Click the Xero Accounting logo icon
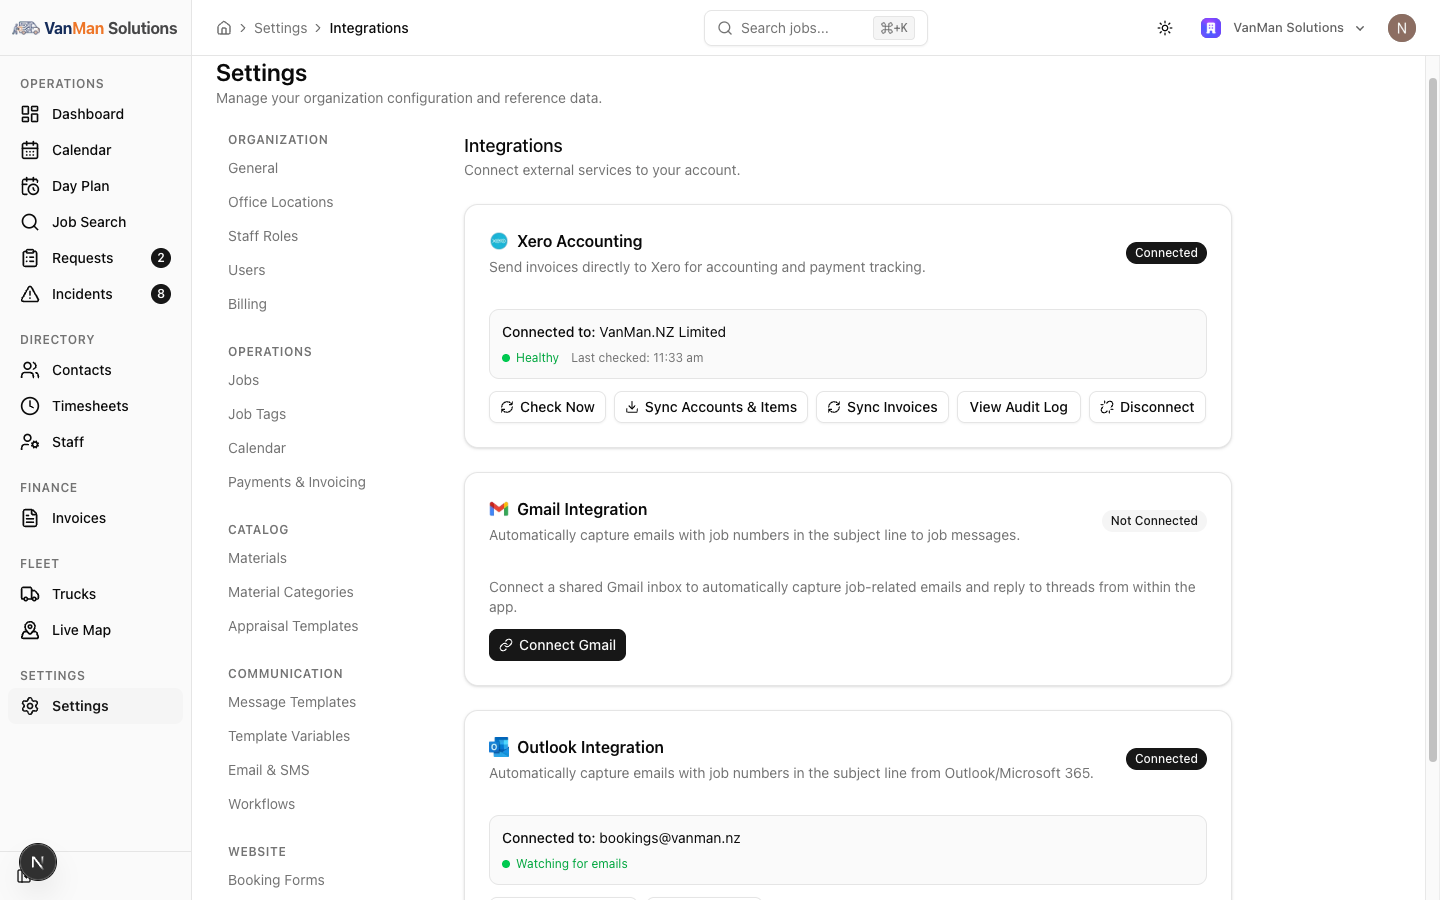The image size is (1440, 900). click(x=499, y=241)
